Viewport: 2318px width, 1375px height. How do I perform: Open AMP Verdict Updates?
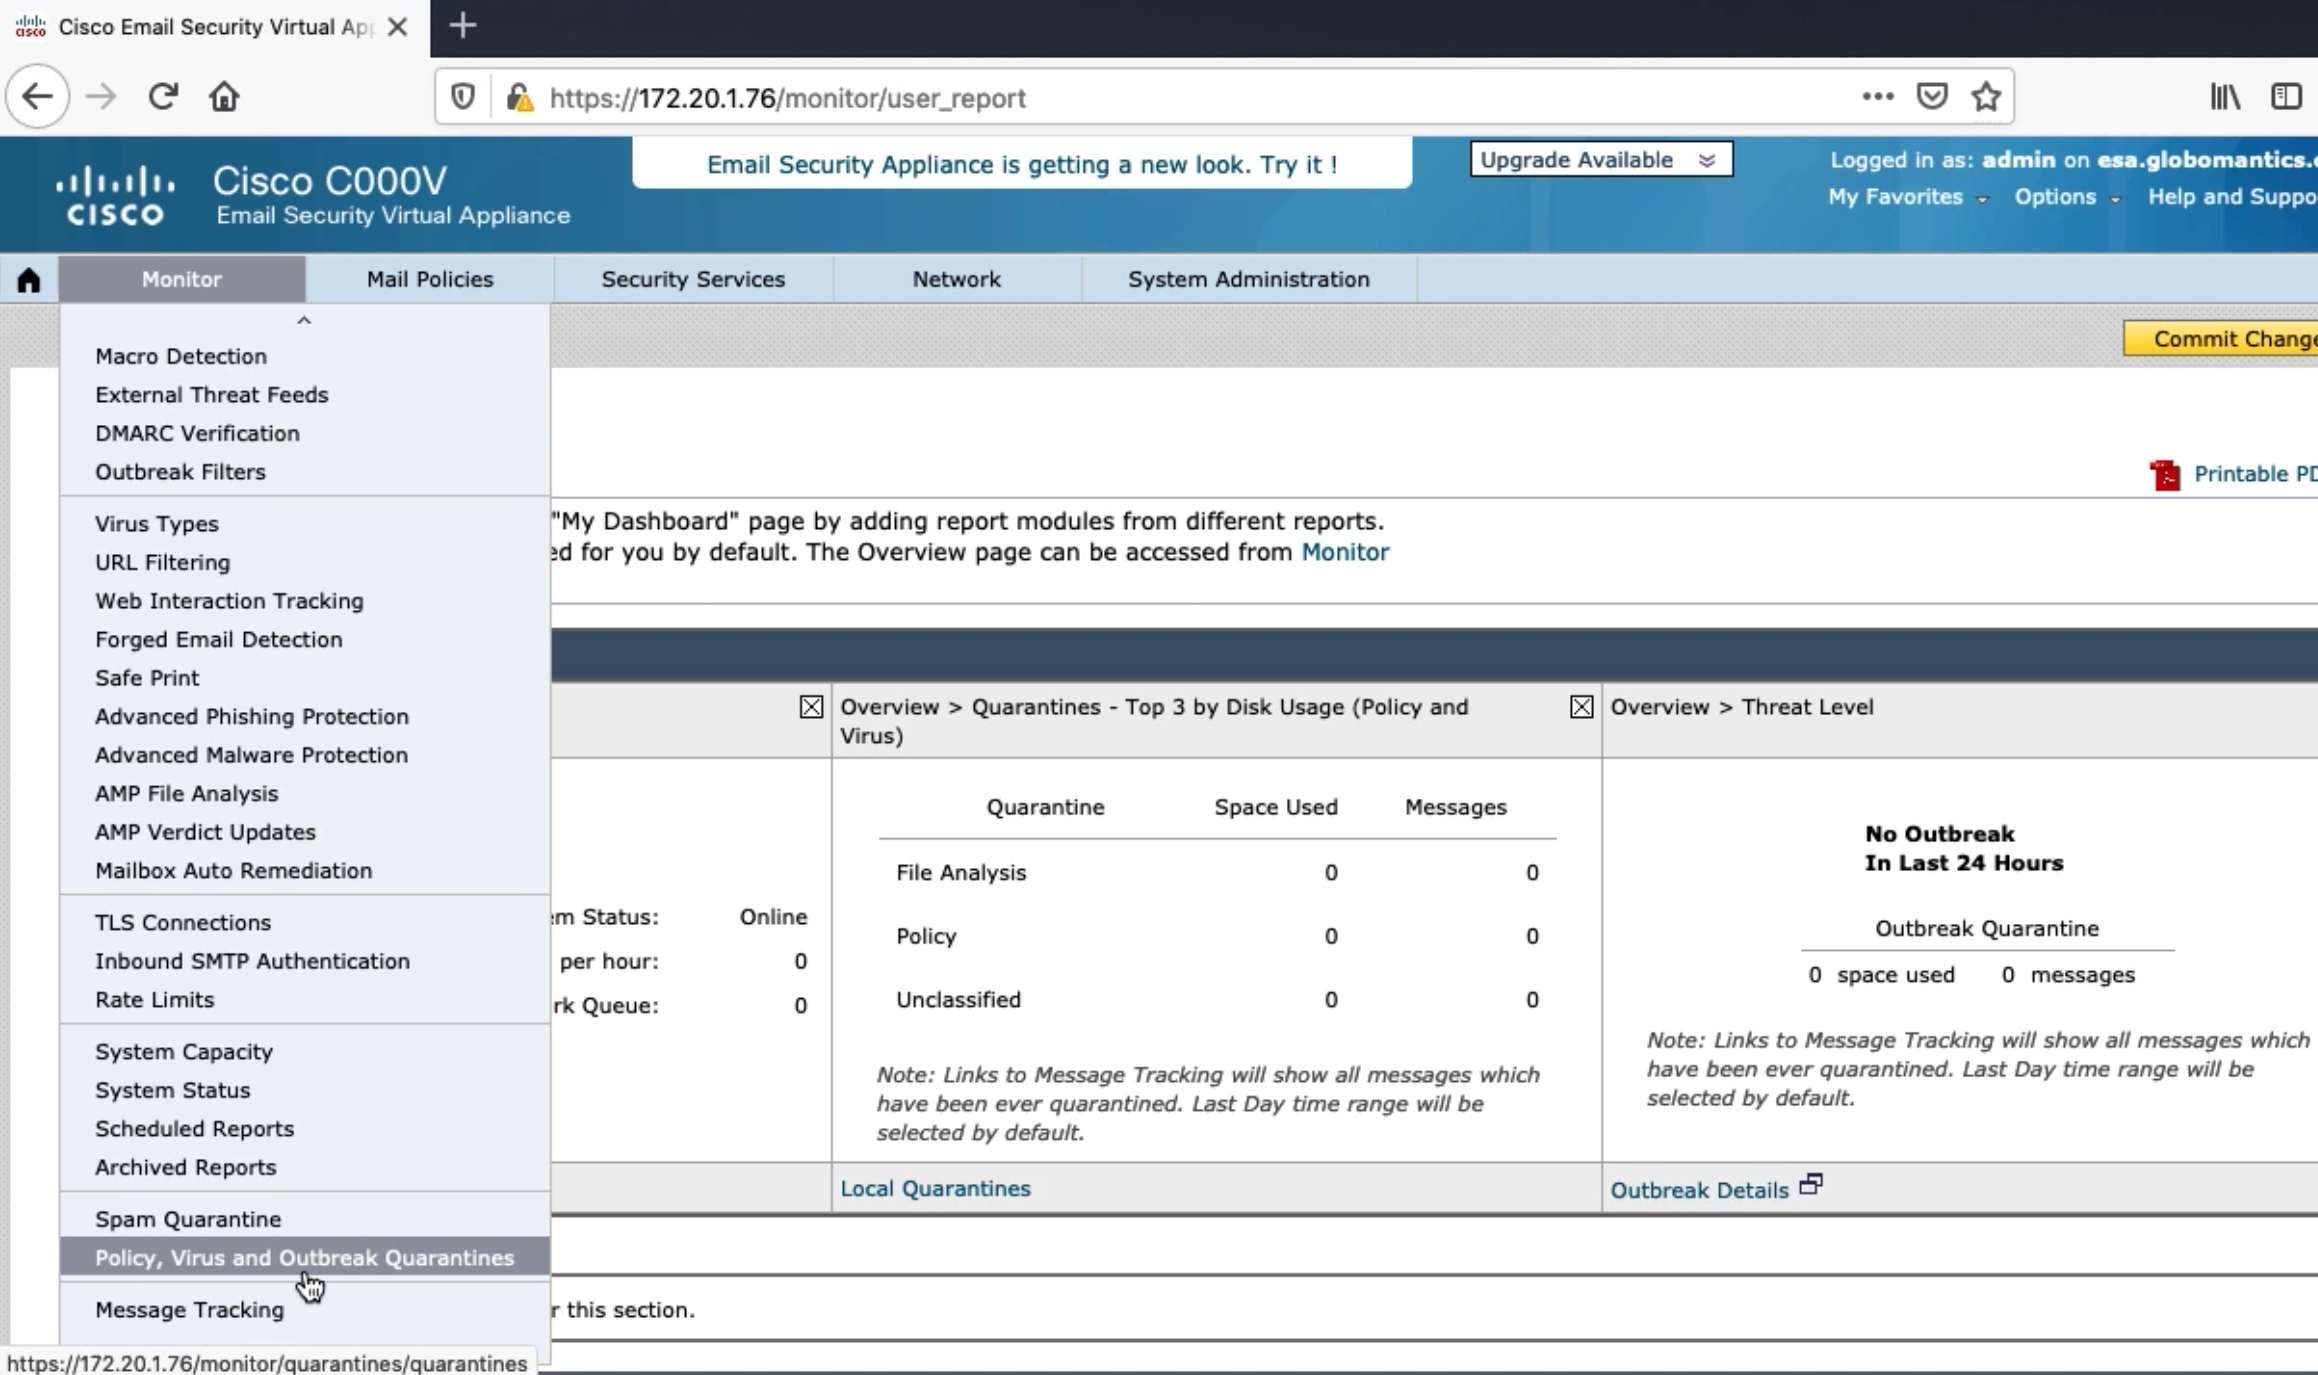pos(205,832)
